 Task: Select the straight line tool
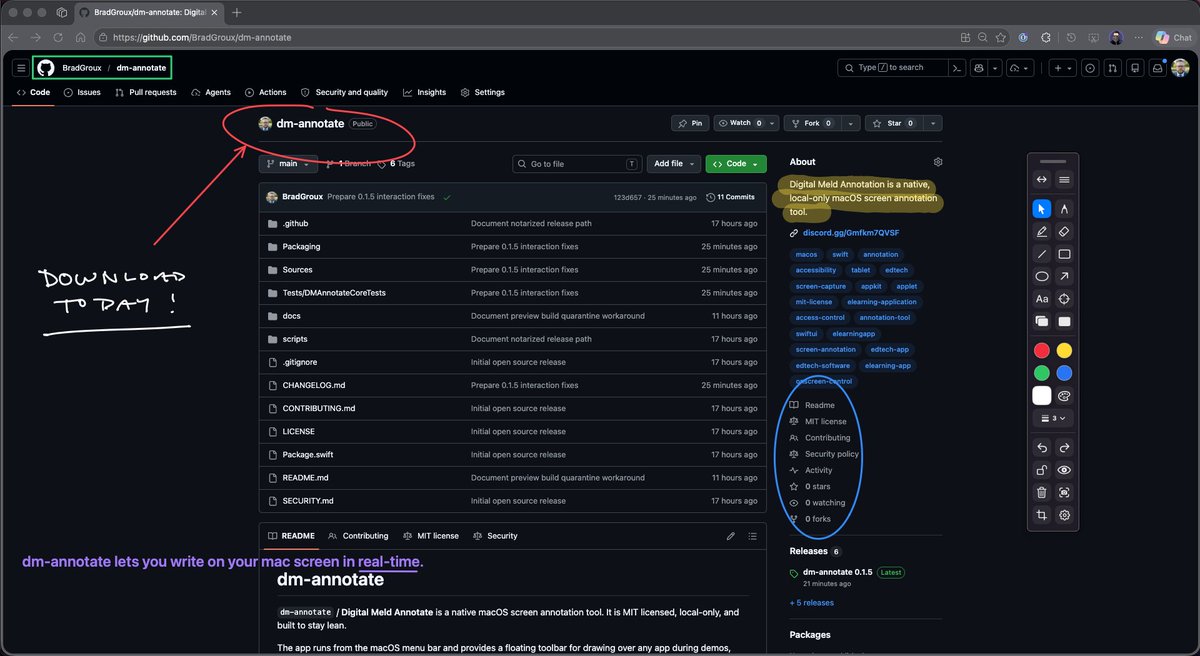[x=1042, y=254]
